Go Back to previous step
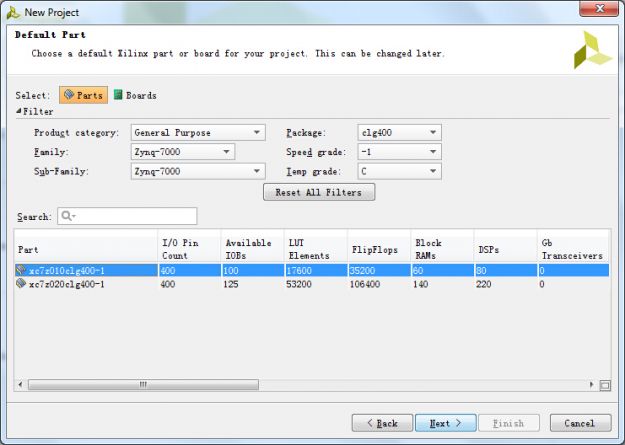The height and width of the screenshot is (445, 625). 382,423
